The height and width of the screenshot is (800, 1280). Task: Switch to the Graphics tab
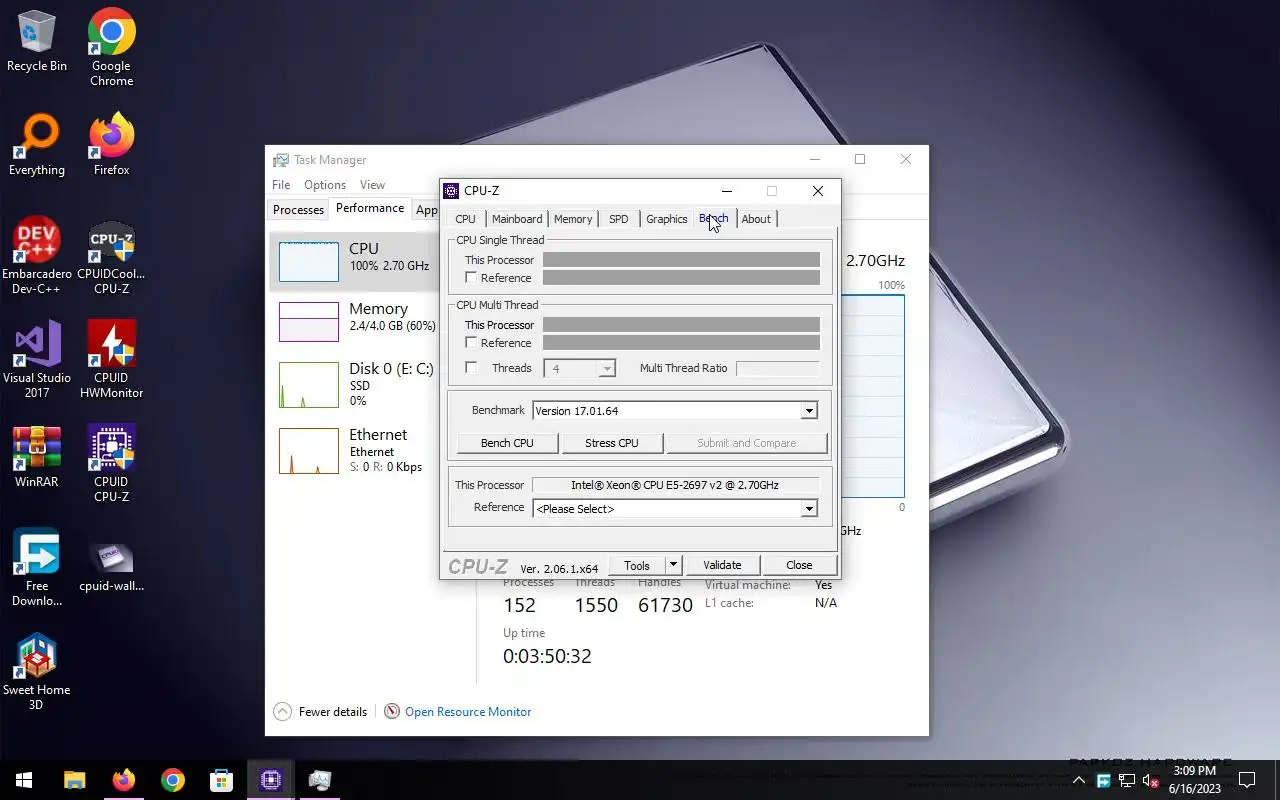coord(667,219)
